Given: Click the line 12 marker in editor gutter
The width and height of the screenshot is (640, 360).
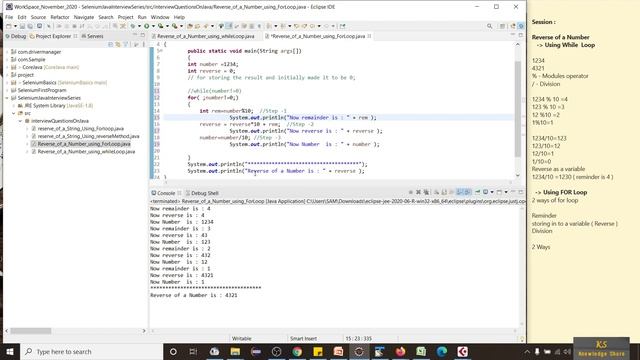Looking at the screenshot, I should tap(157, 98).
